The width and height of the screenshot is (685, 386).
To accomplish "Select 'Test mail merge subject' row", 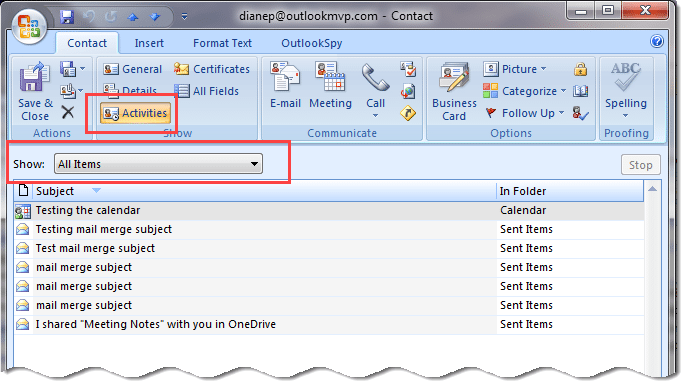I will (329, 248).
